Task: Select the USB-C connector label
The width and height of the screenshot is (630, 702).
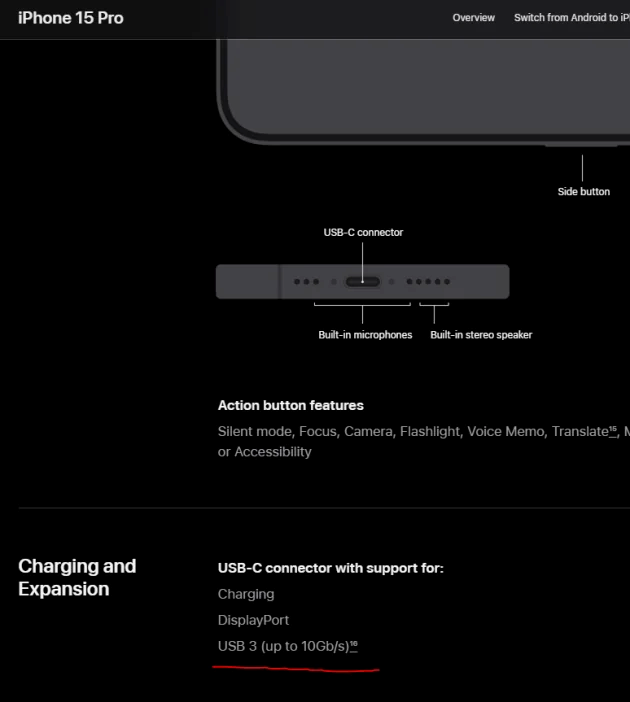Action: tap(363, 232)
